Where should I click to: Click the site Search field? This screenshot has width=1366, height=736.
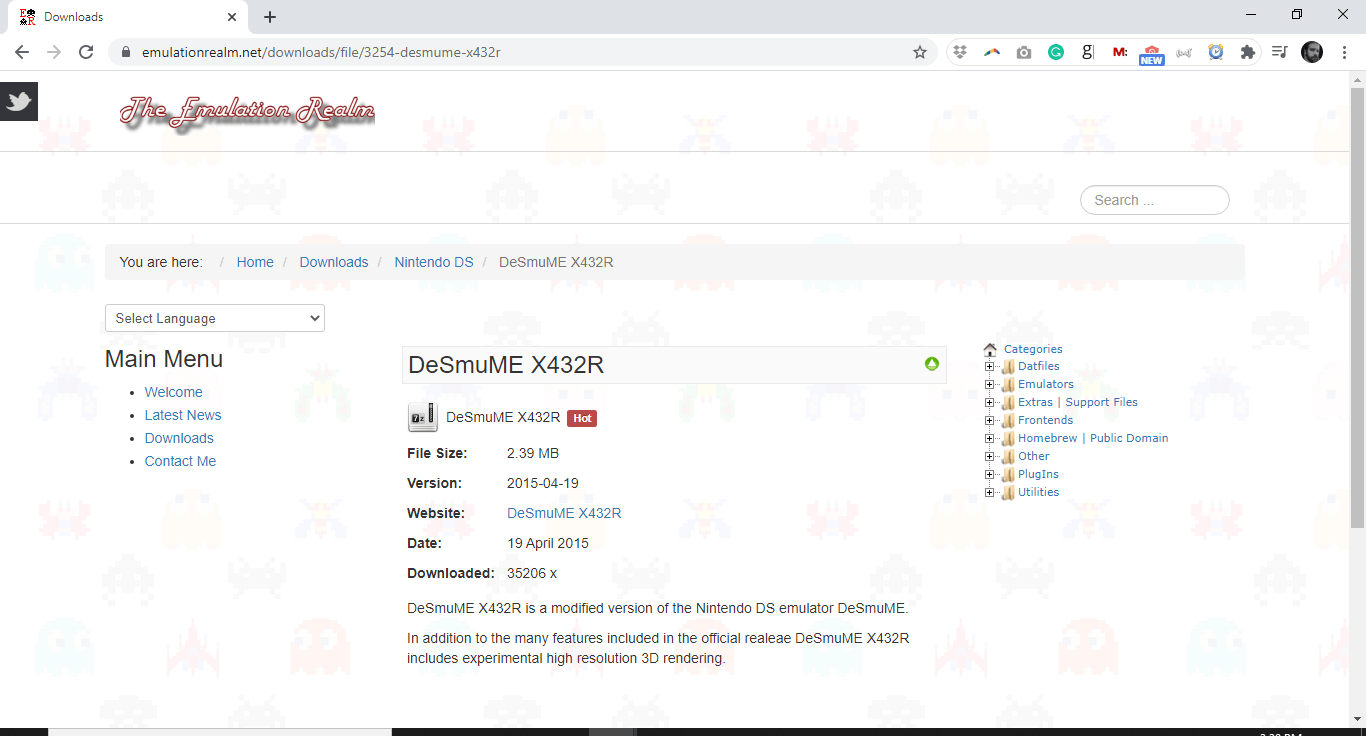click(x=1155, y=200)
